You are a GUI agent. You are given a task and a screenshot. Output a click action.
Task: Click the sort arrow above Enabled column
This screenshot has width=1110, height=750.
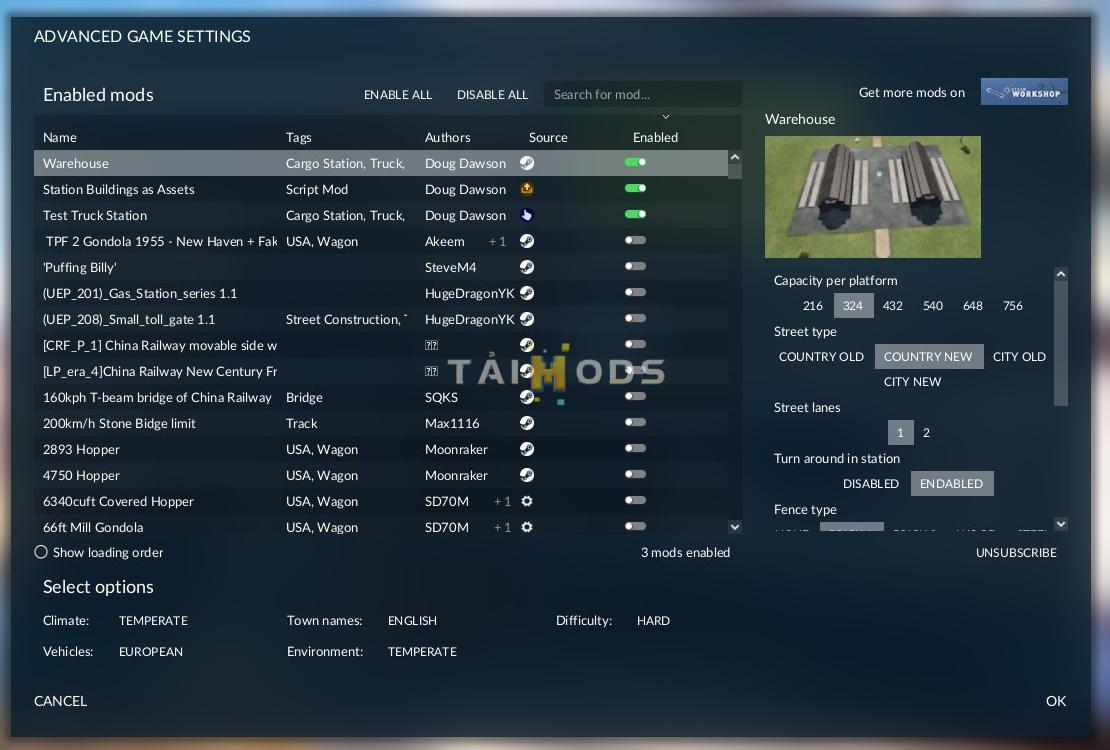665,117
